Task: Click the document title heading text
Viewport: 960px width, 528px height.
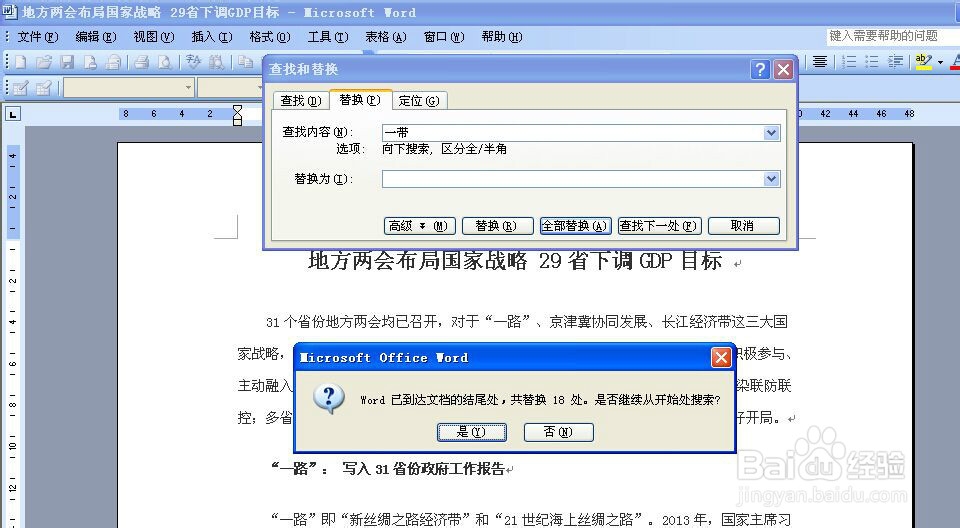Action: click(515, 261)
